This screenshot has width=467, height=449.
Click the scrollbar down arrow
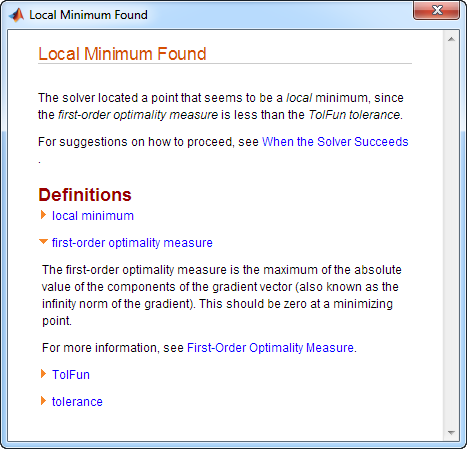point(451,433)
